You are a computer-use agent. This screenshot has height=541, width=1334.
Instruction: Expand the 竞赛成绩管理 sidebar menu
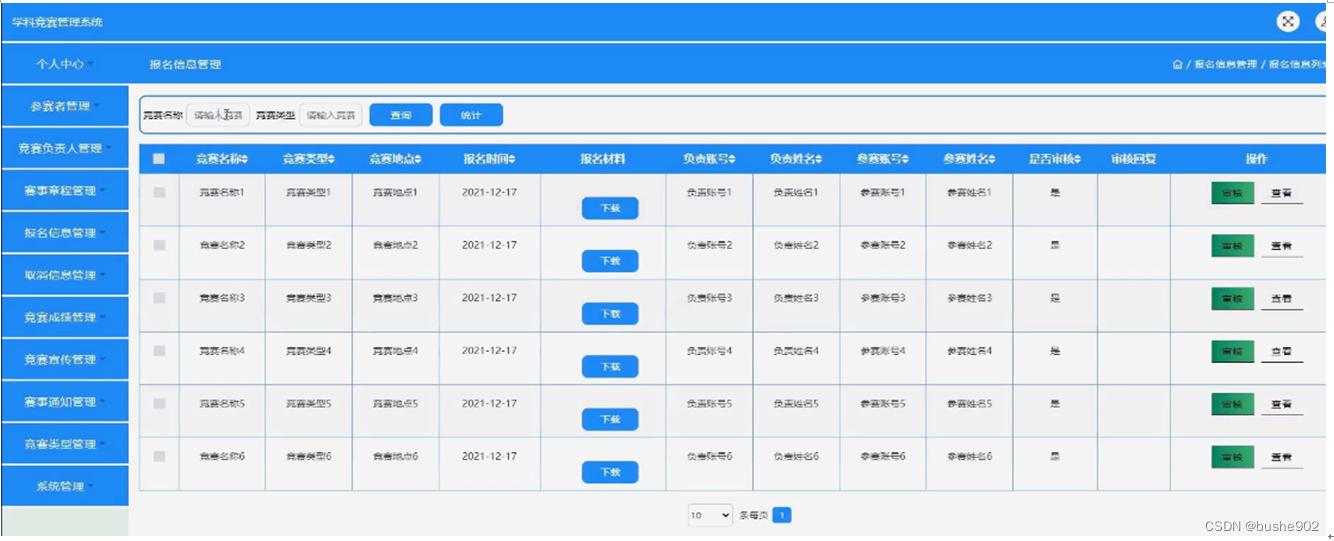65,317
